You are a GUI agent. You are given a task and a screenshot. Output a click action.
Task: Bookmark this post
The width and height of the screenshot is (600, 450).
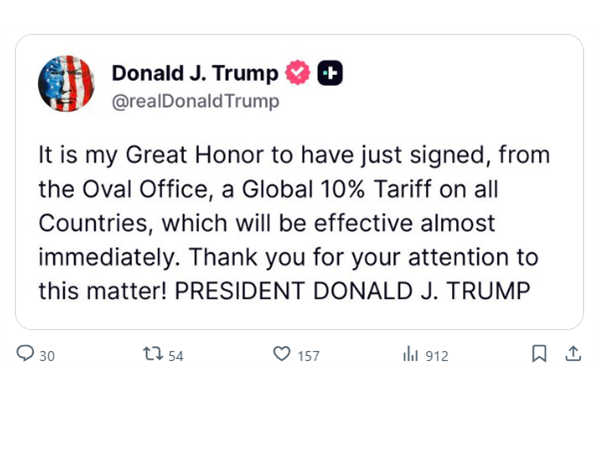pos(539,354)
